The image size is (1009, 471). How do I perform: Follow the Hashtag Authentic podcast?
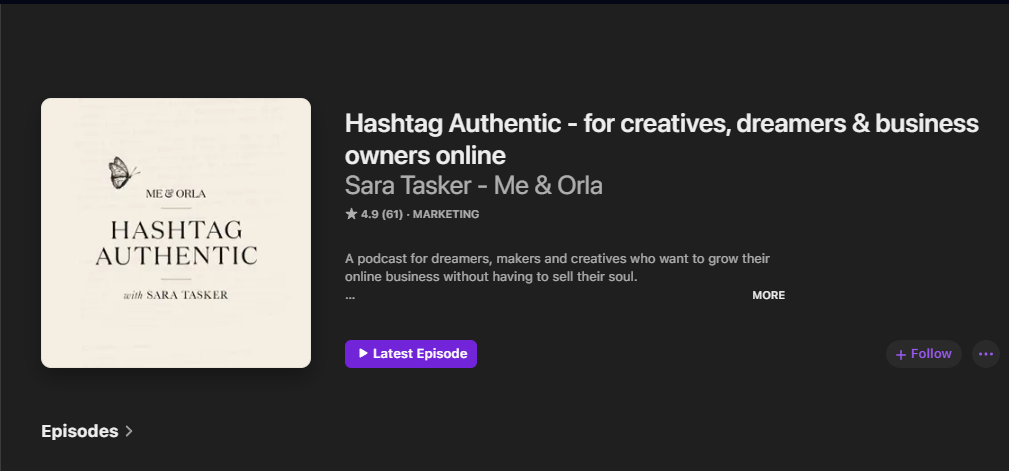[923, 354]
